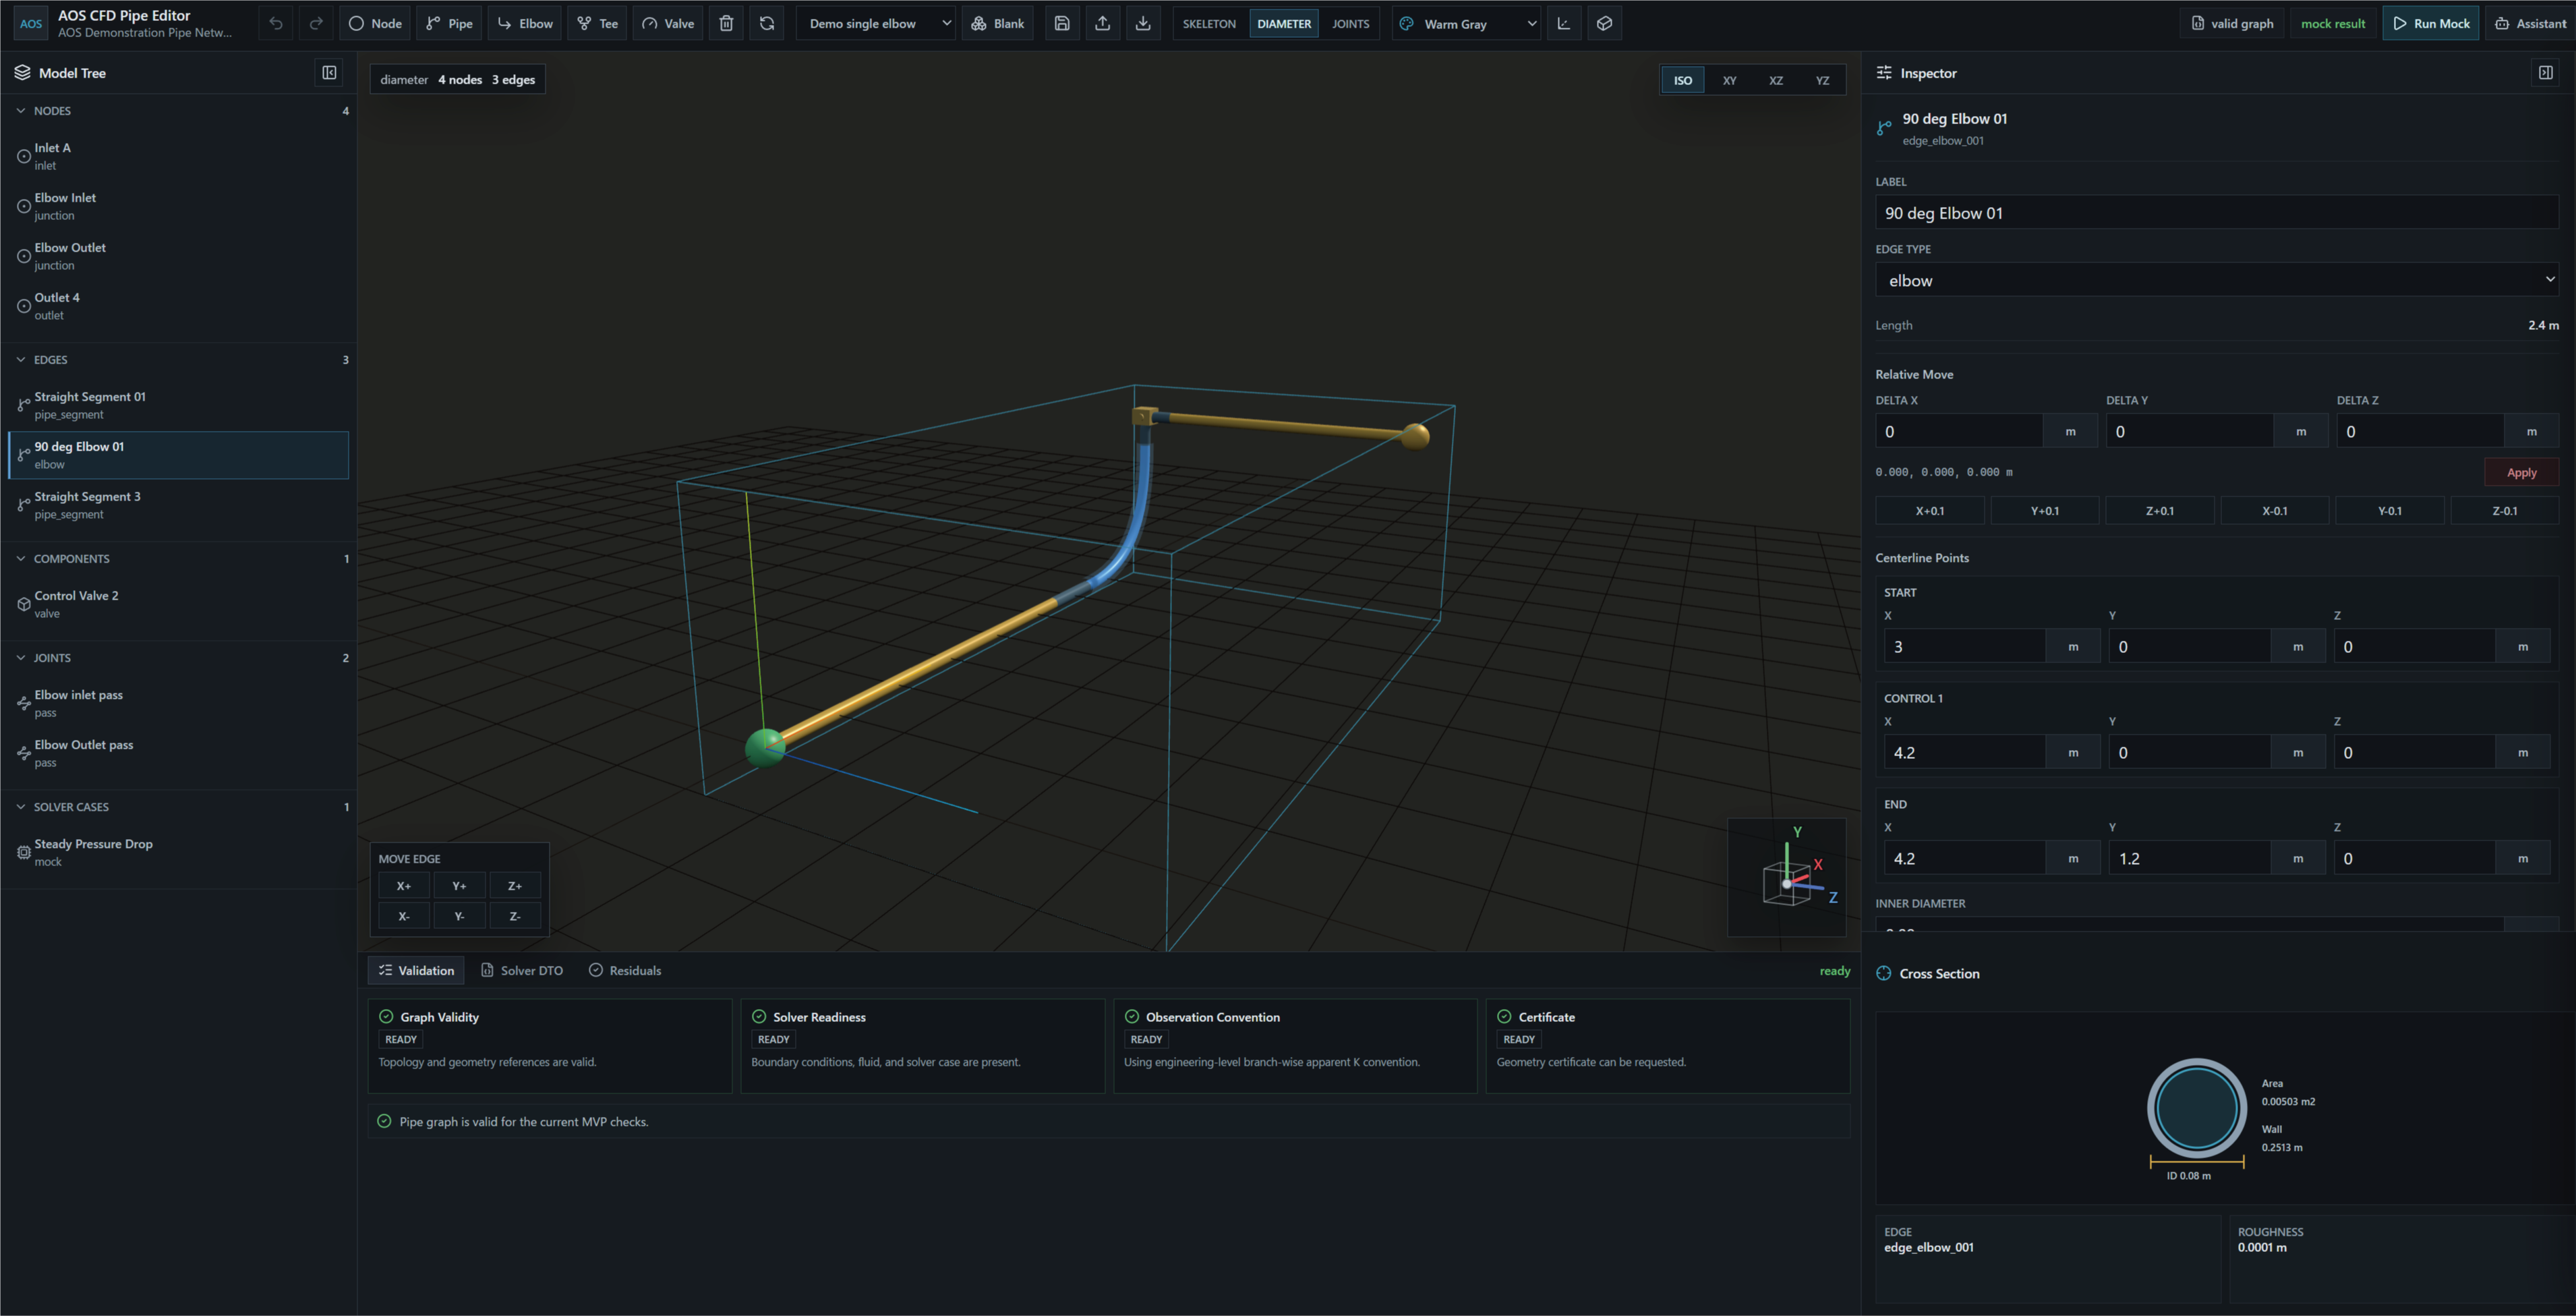Click Move Edge X+ button
Viewport: 2576px width, 1316px height.
pos(404,885)
